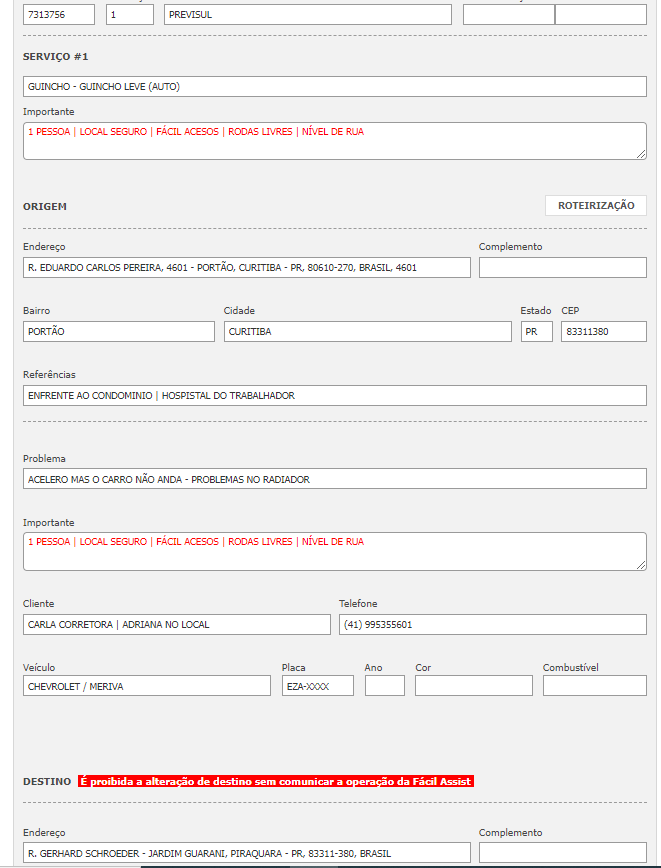Click the Estado field showing PR
661x868 pixels.
pyautogui.click(x=536, y=331)
